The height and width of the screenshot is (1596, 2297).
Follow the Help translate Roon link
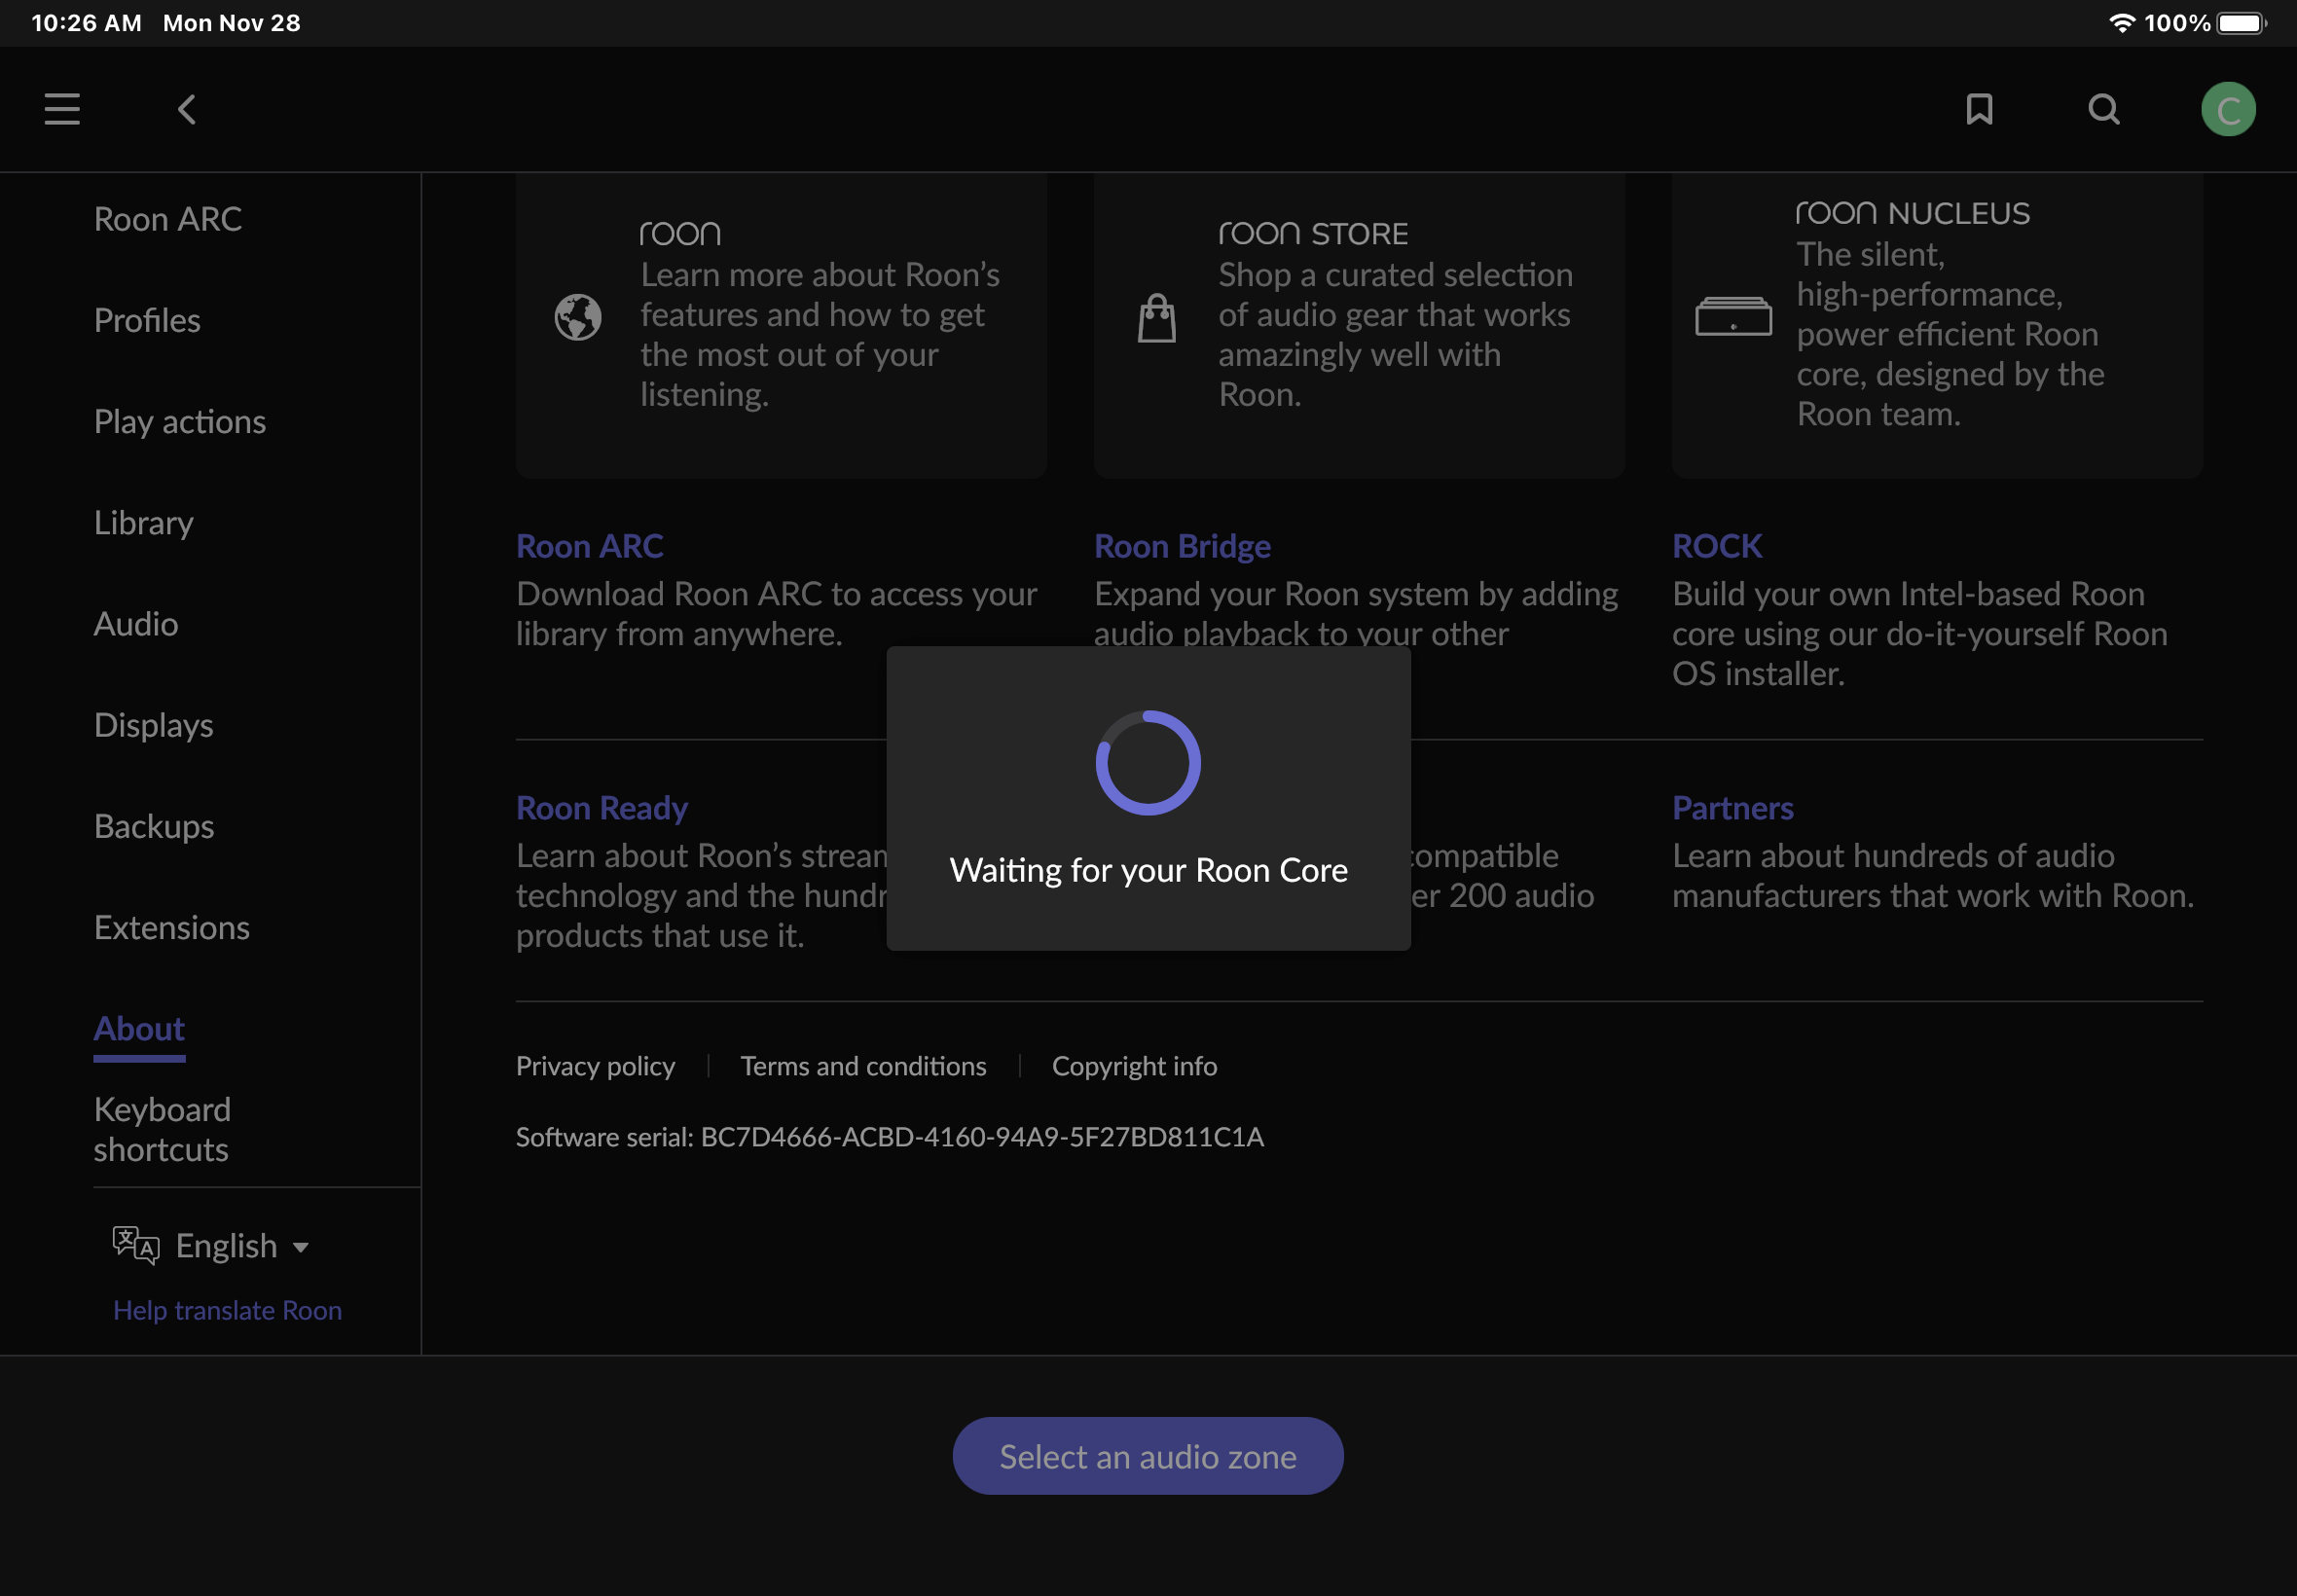(x=227, y=1309)
